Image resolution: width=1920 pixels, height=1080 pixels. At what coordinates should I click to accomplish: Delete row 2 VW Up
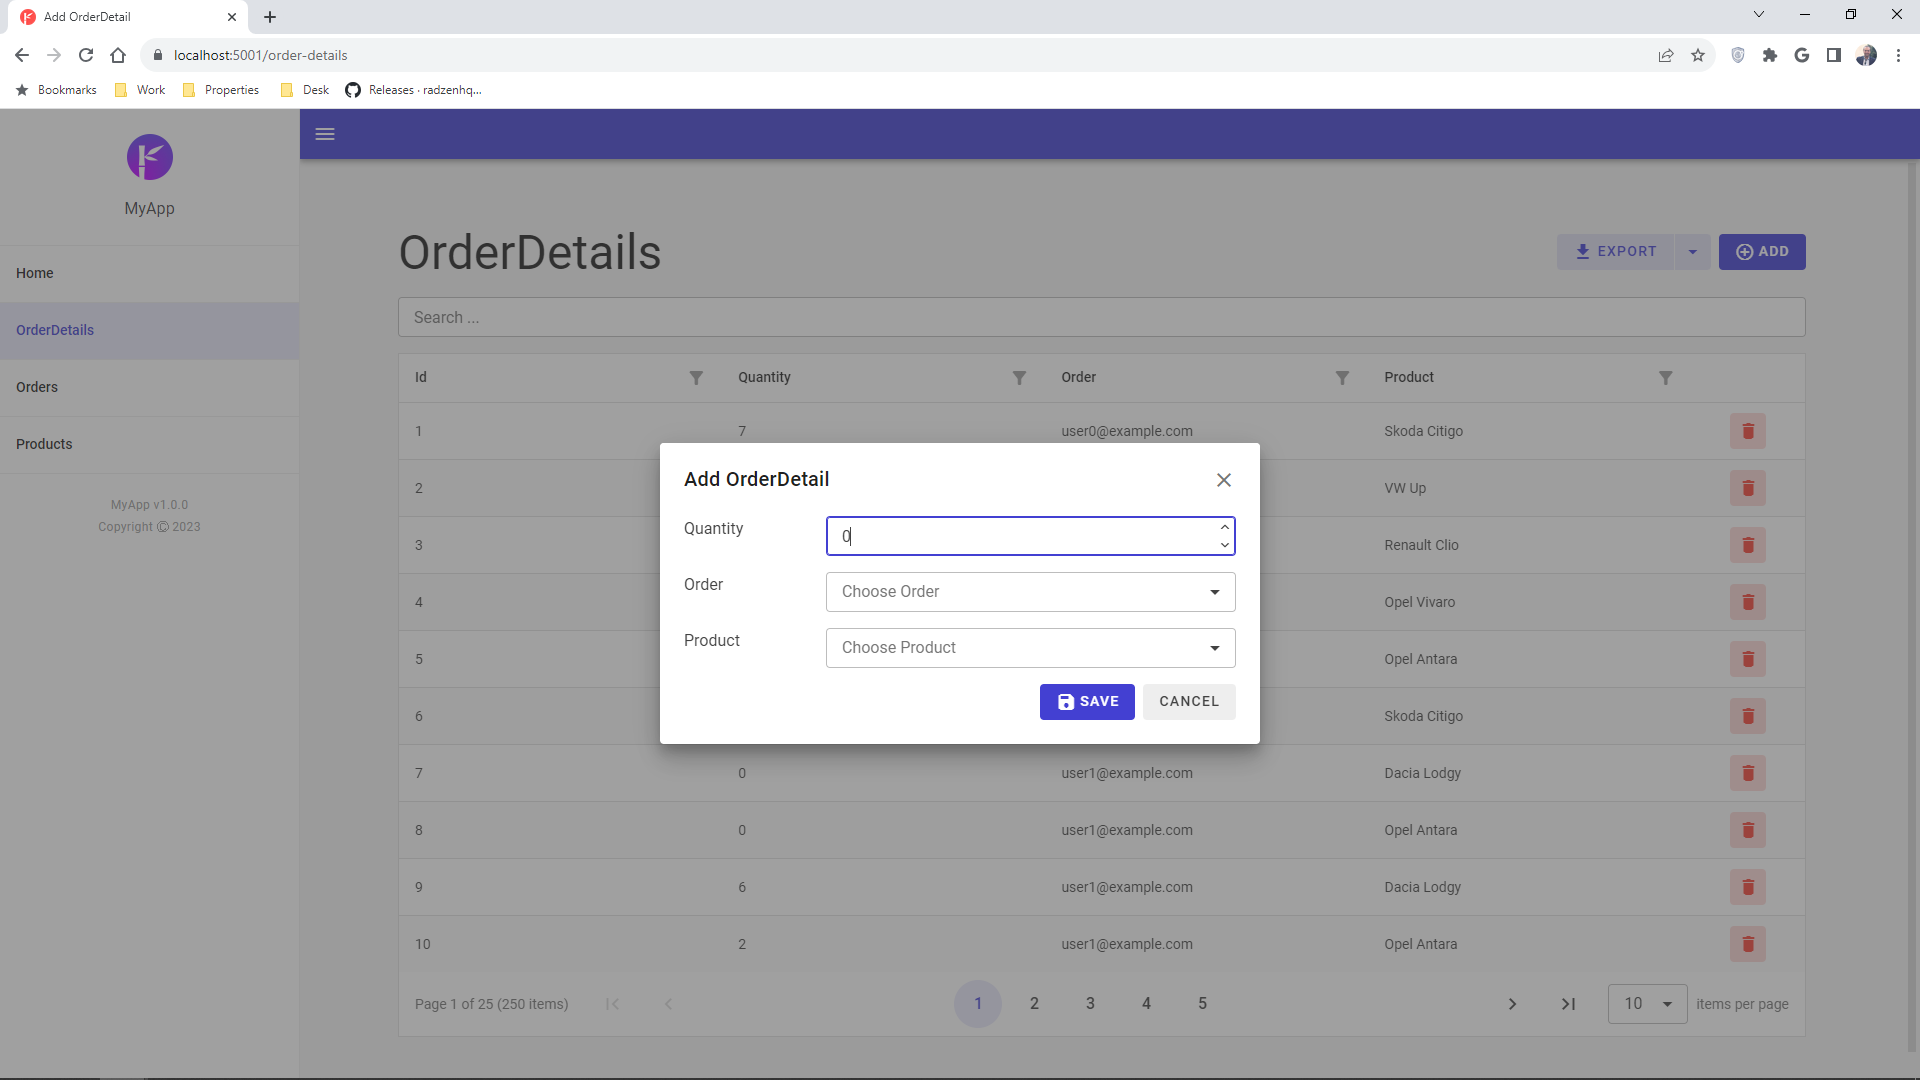click(x=1748, y=488)
